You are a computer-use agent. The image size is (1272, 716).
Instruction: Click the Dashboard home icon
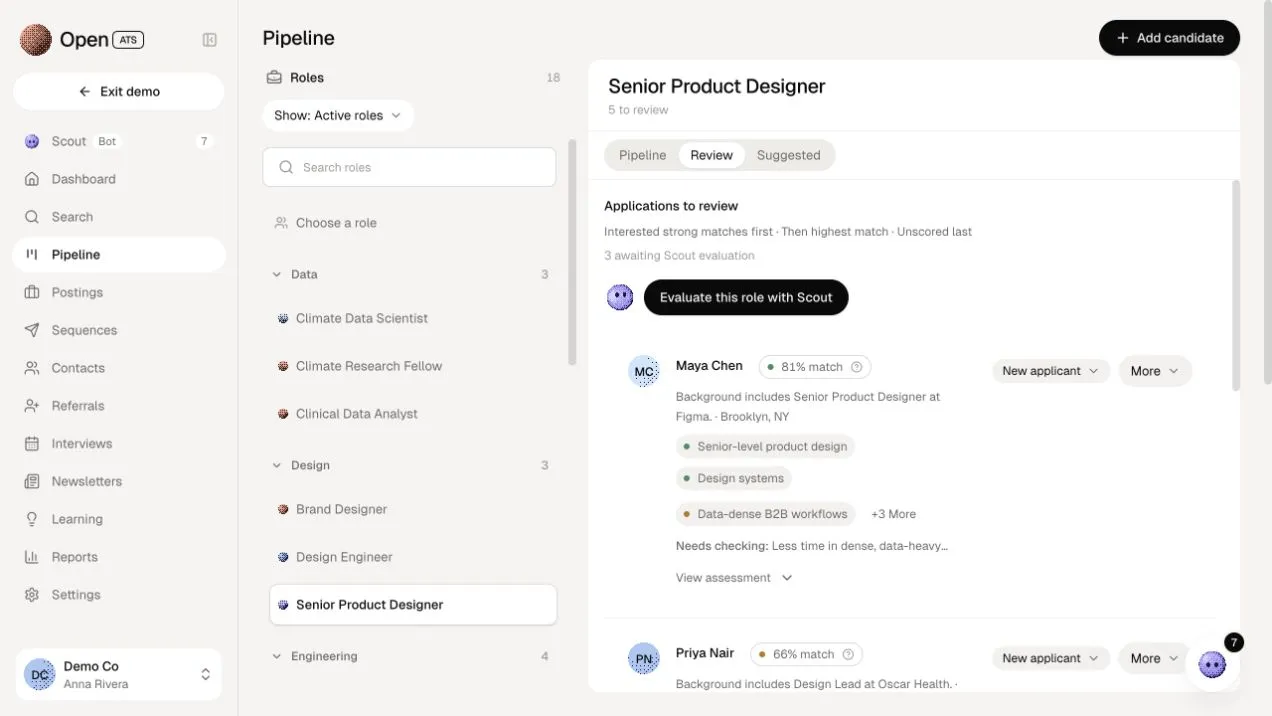pyautogui.click(x=32, y=179)
